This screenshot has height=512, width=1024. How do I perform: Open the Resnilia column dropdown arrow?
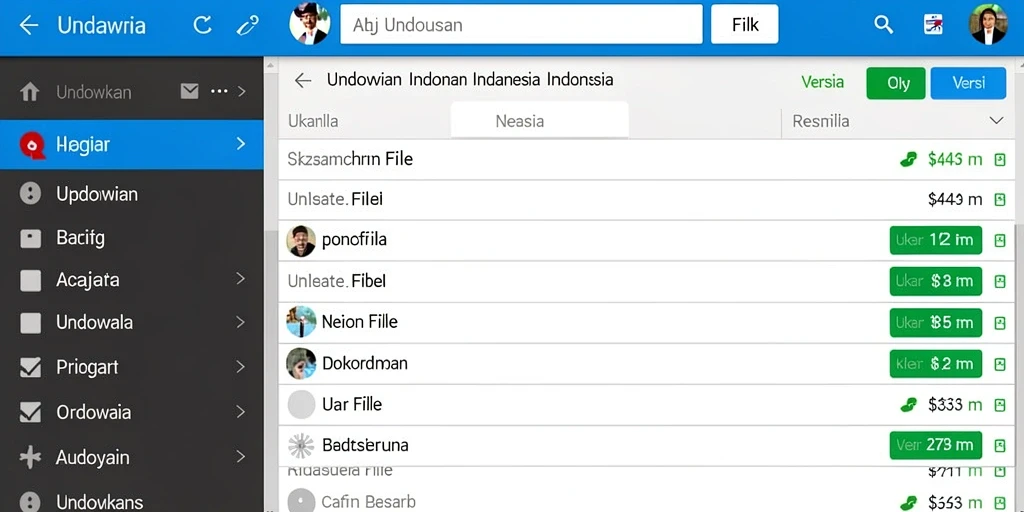tap(996, 121)
